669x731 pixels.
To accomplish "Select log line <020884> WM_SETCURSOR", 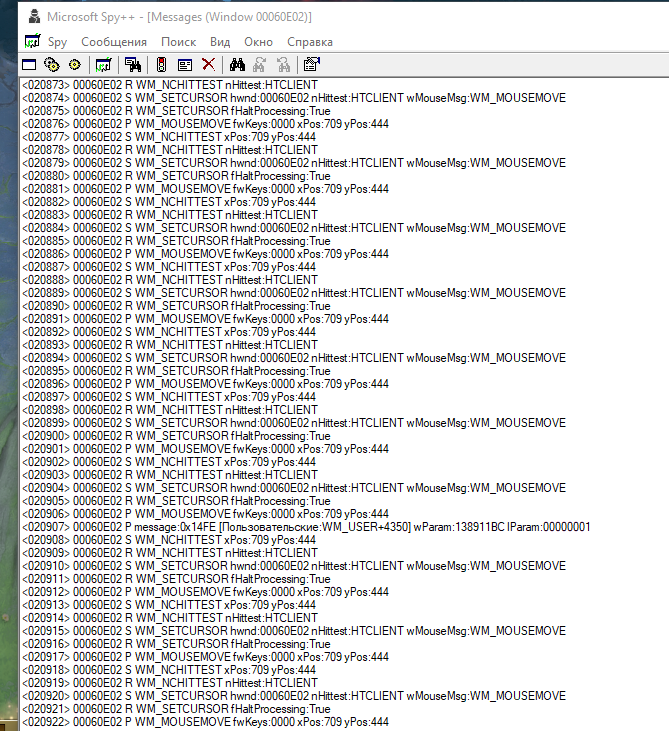I will (294, 228).
